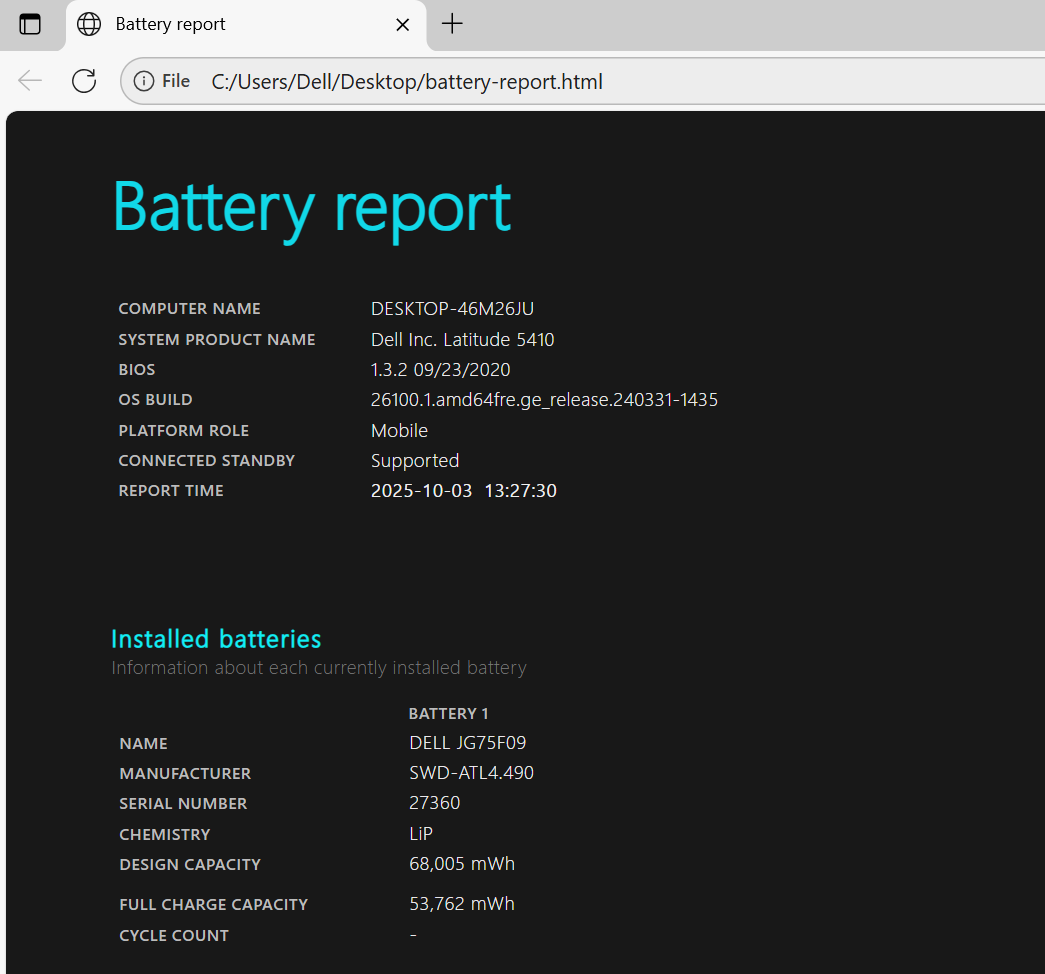Click the OS build version string
This screenshot has height=974, width=1045.
pos(544,400)
